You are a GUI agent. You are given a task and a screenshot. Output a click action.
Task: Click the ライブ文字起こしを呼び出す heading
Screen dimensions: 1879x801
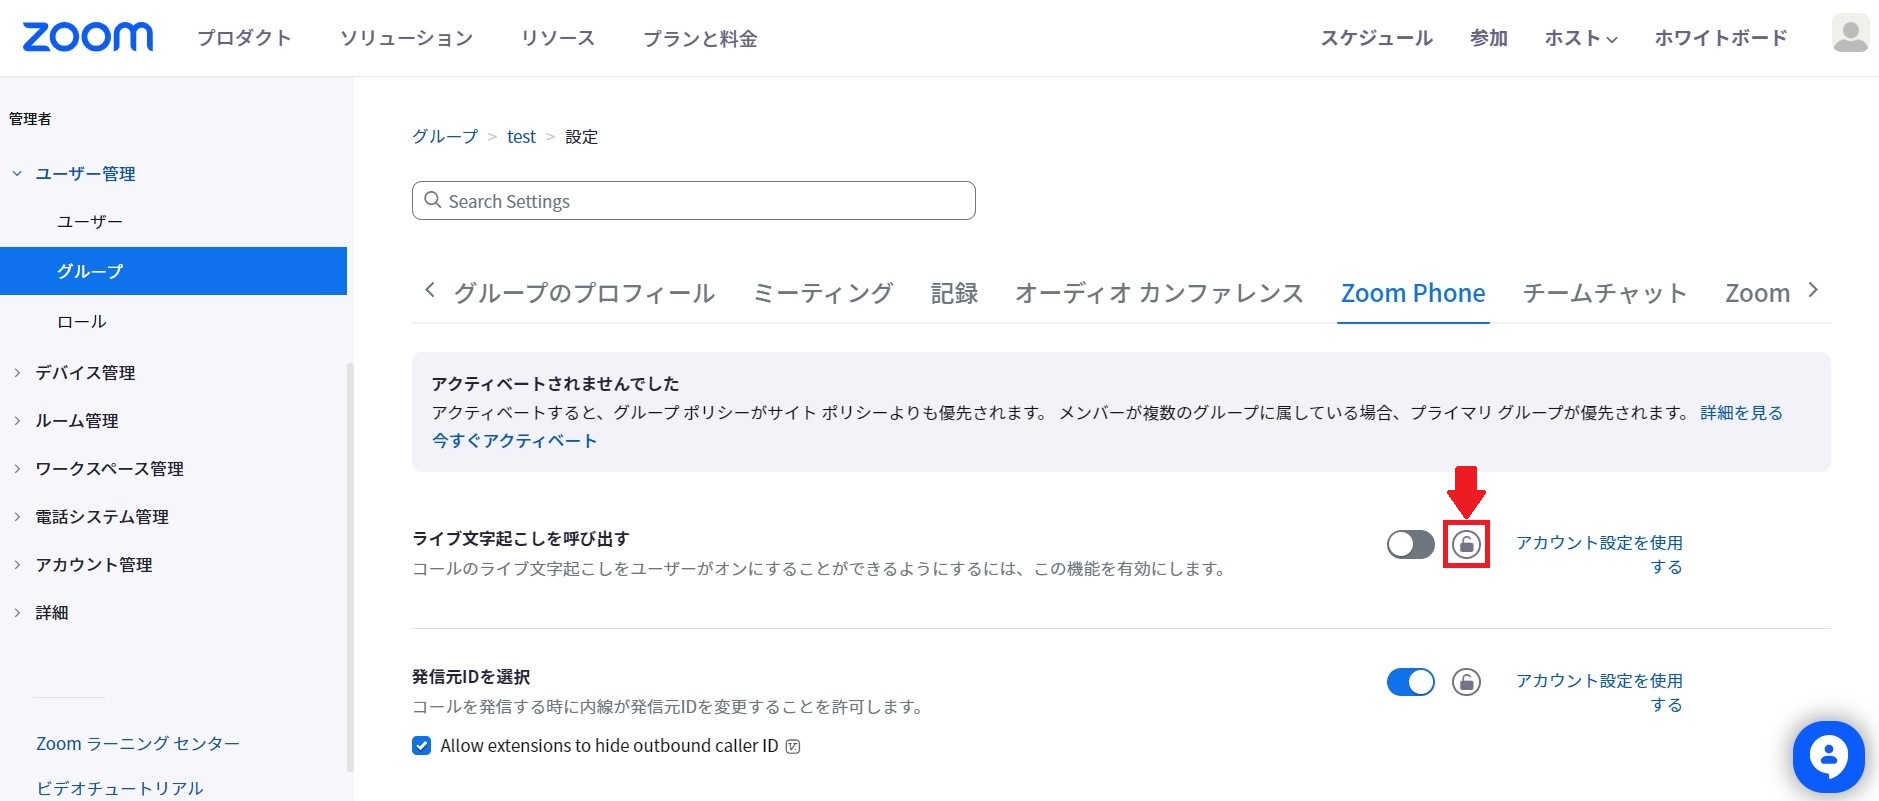point(520,538)
